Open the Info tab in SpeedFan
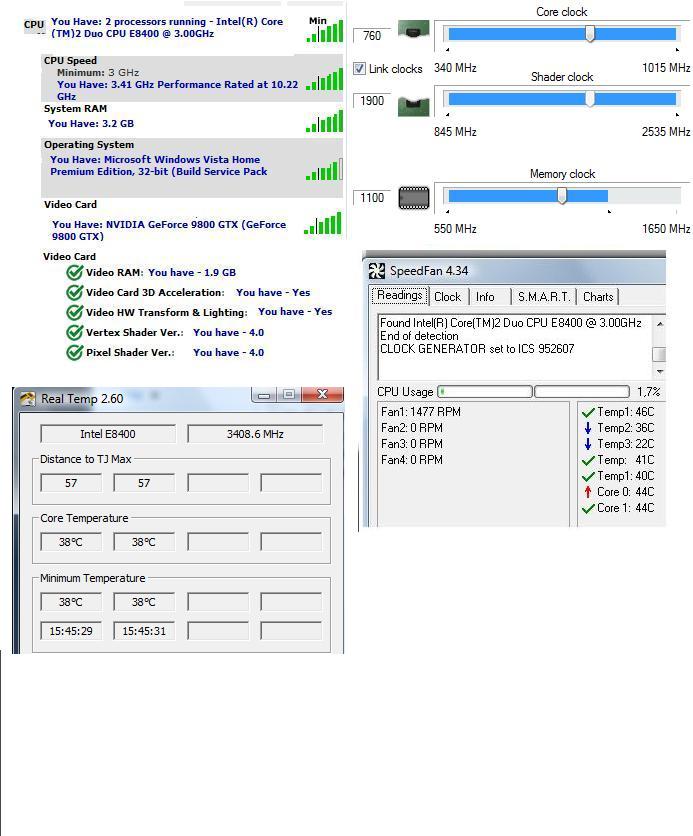 click(x=485, y=297)
